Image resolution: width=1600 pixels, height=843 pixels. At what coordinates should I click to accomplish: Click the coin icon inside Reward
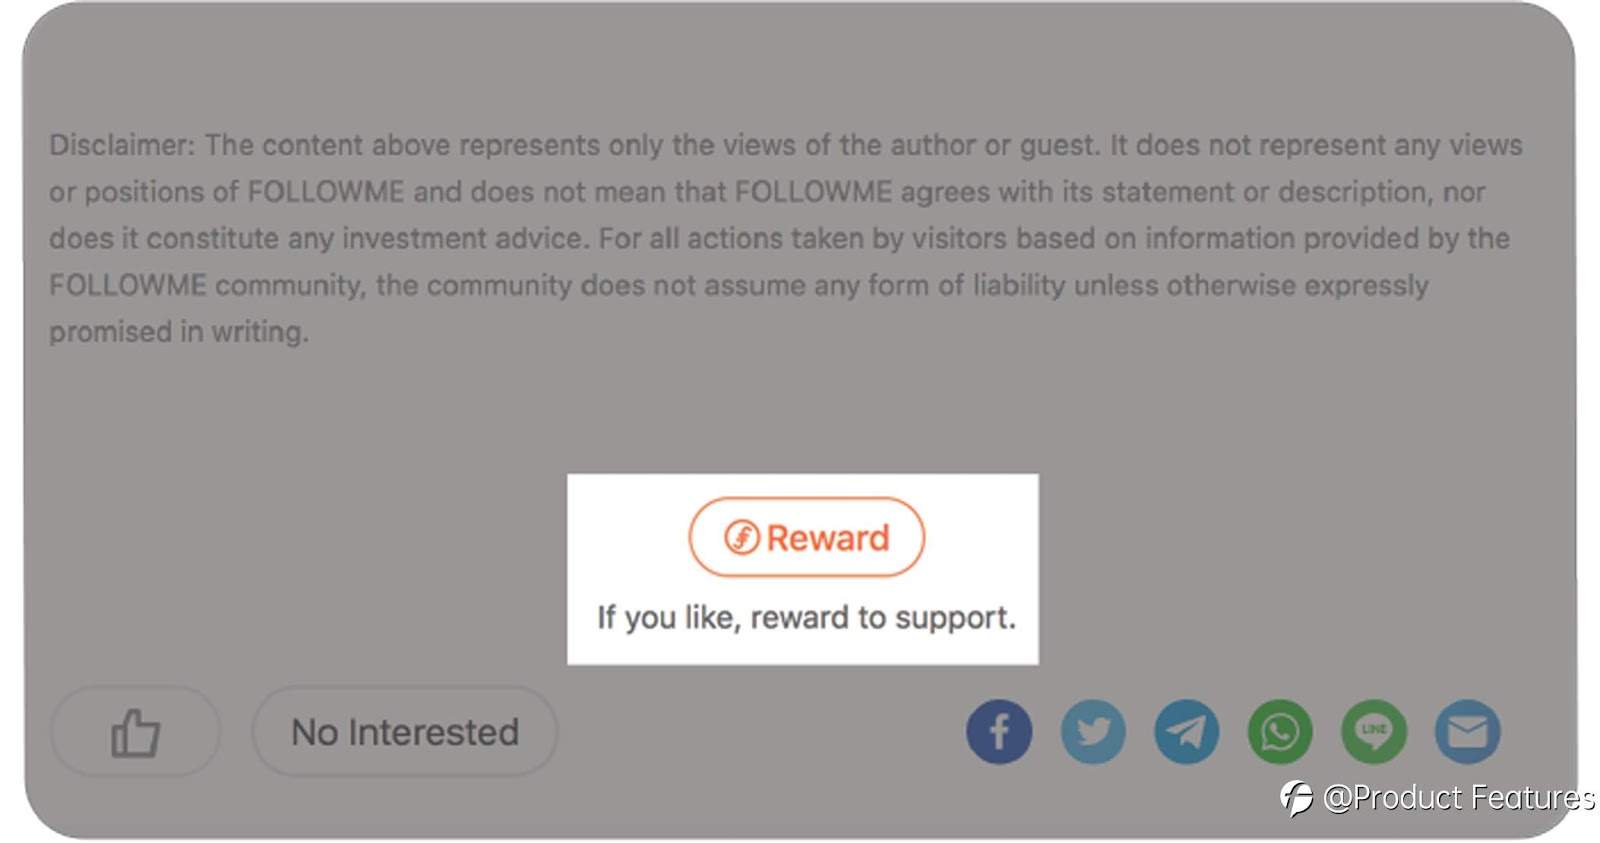click(x=742, y=538)
